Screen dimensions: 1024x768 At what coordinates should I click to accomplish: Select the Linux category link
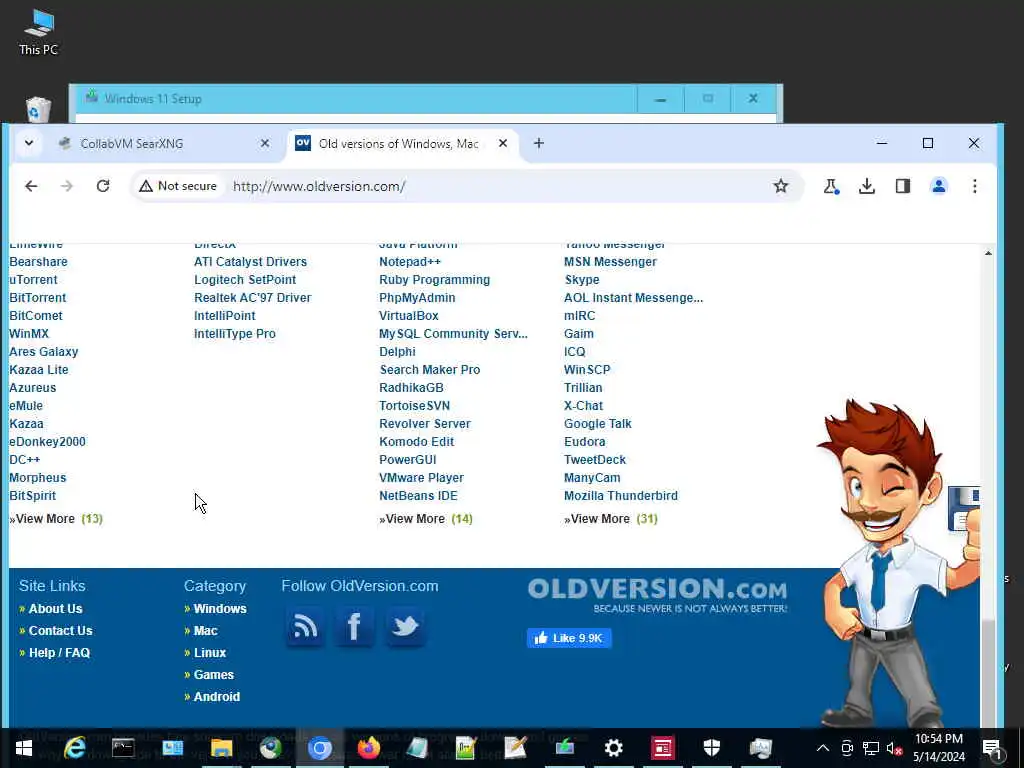point(210,653)
